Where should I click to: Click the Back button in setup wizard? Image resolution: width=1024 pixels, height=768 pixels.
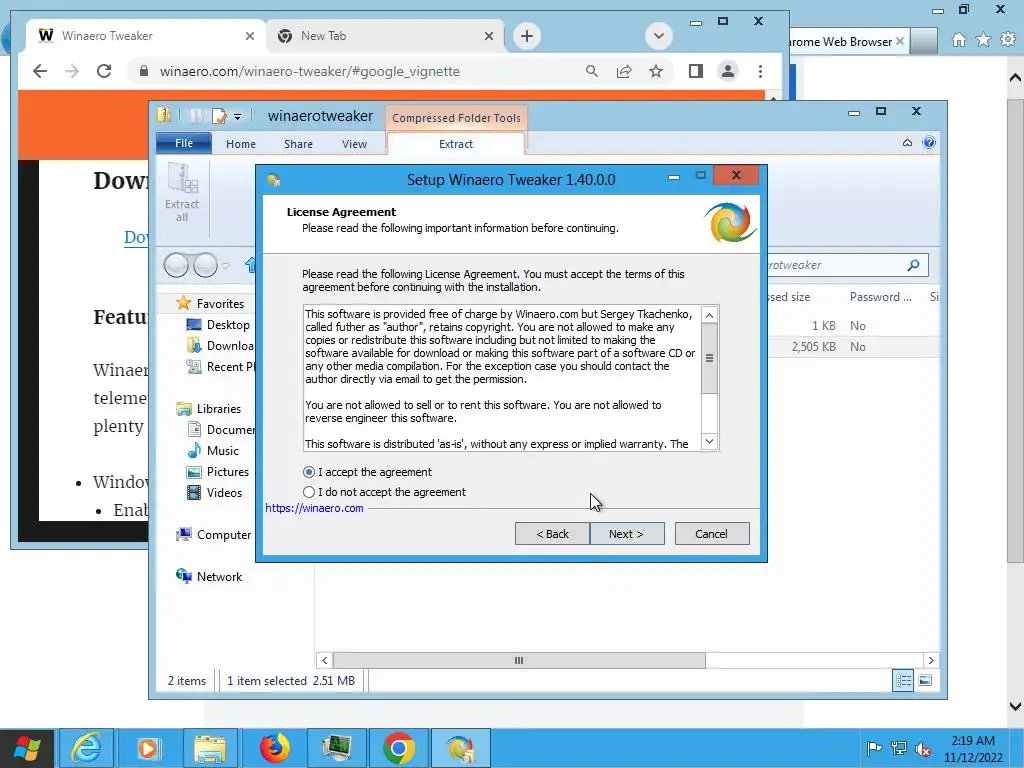pos(552,534)
